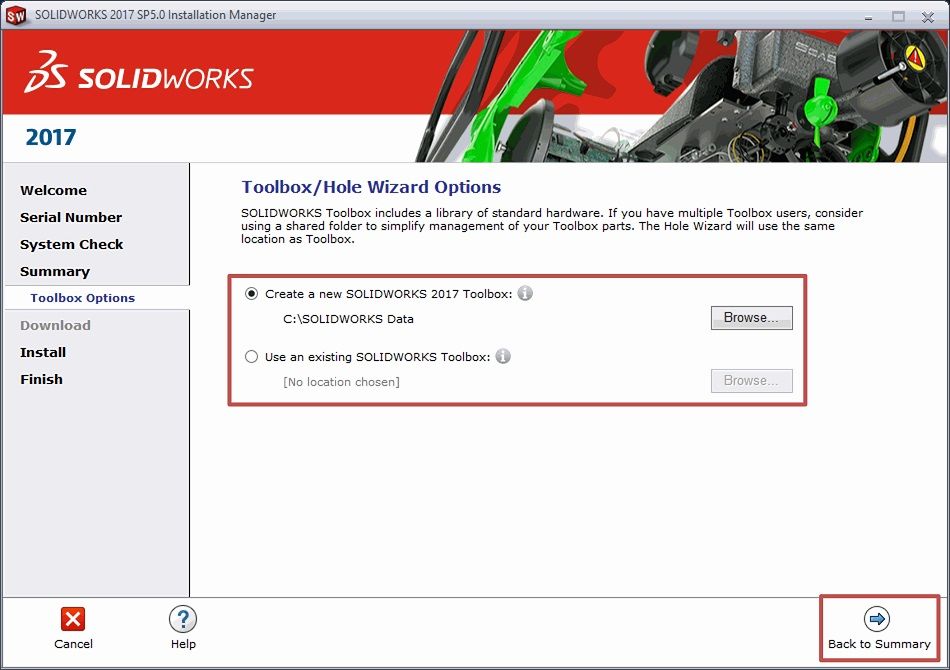
Task: Click the SOLIDWORKS logo in the banner
Action: click(140, 75)
